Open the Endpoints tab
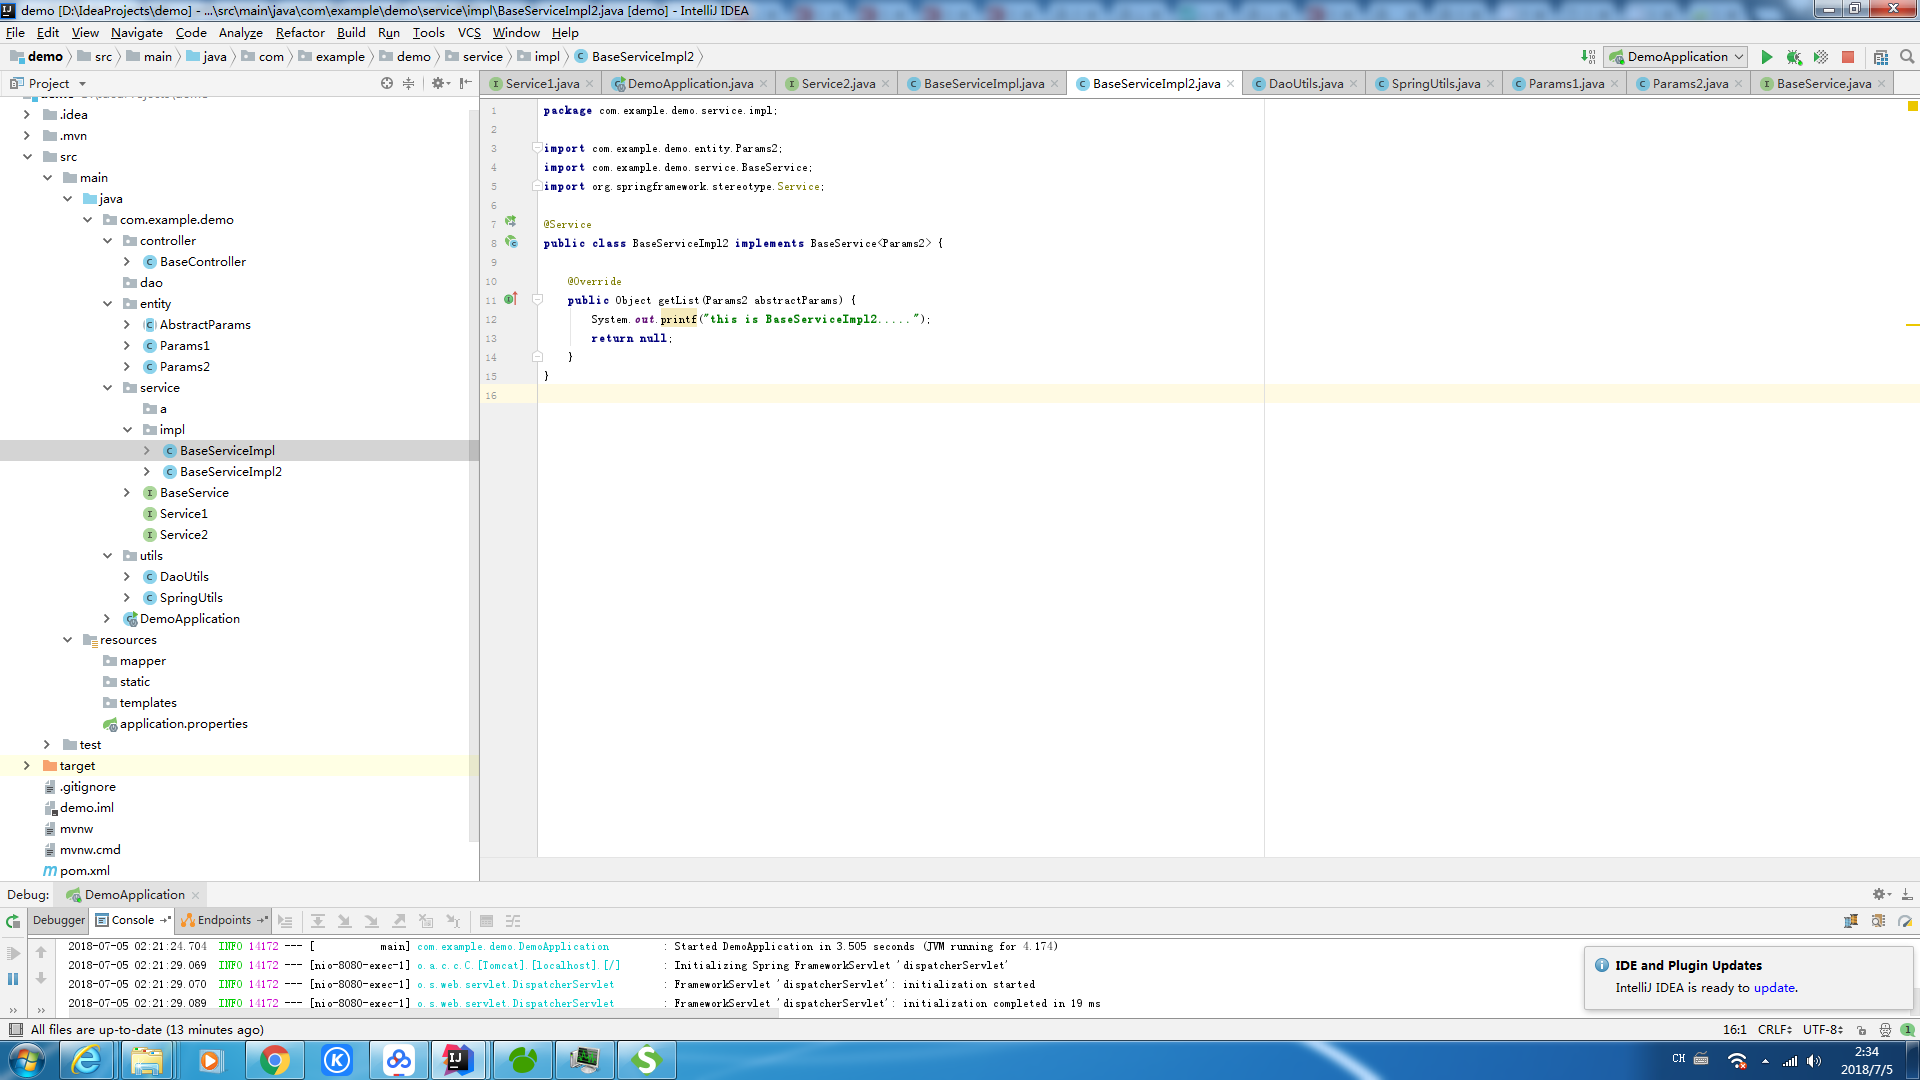This screenshot has height=1080, width=1920. [224, 920]
